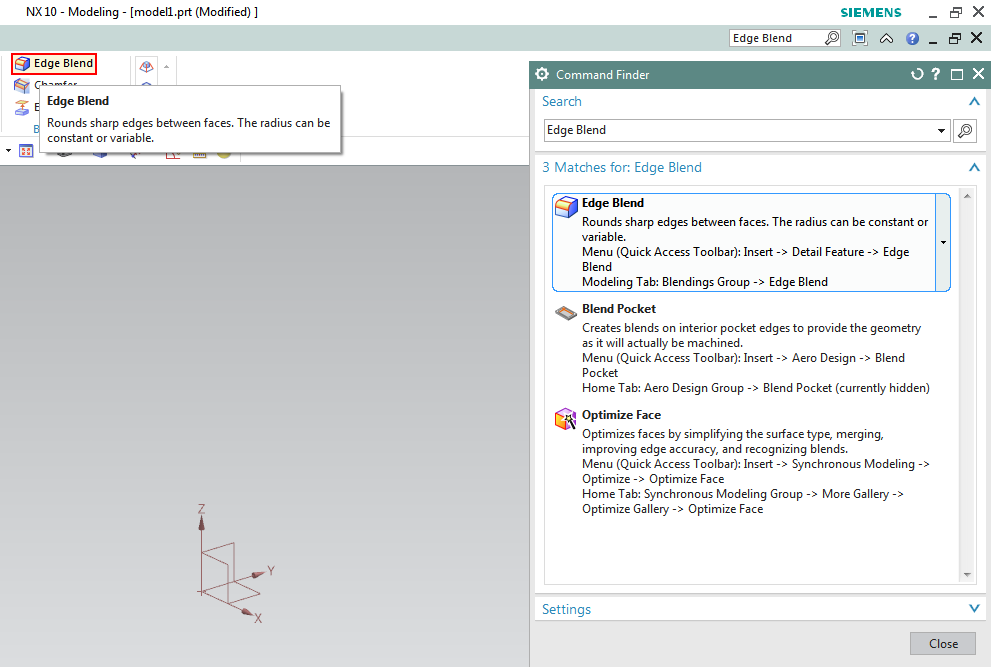Click the Edge Blend menu path text
991x667 pixels.
pos(746,259)
